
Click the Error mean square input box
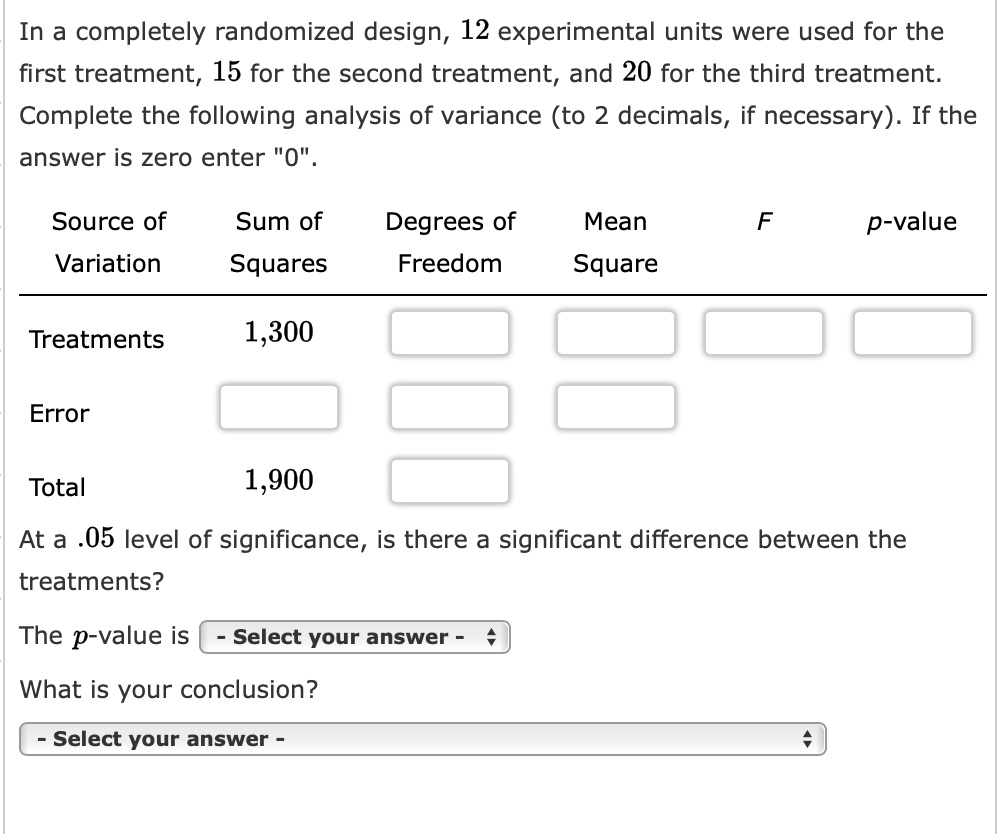click(616, 407)
